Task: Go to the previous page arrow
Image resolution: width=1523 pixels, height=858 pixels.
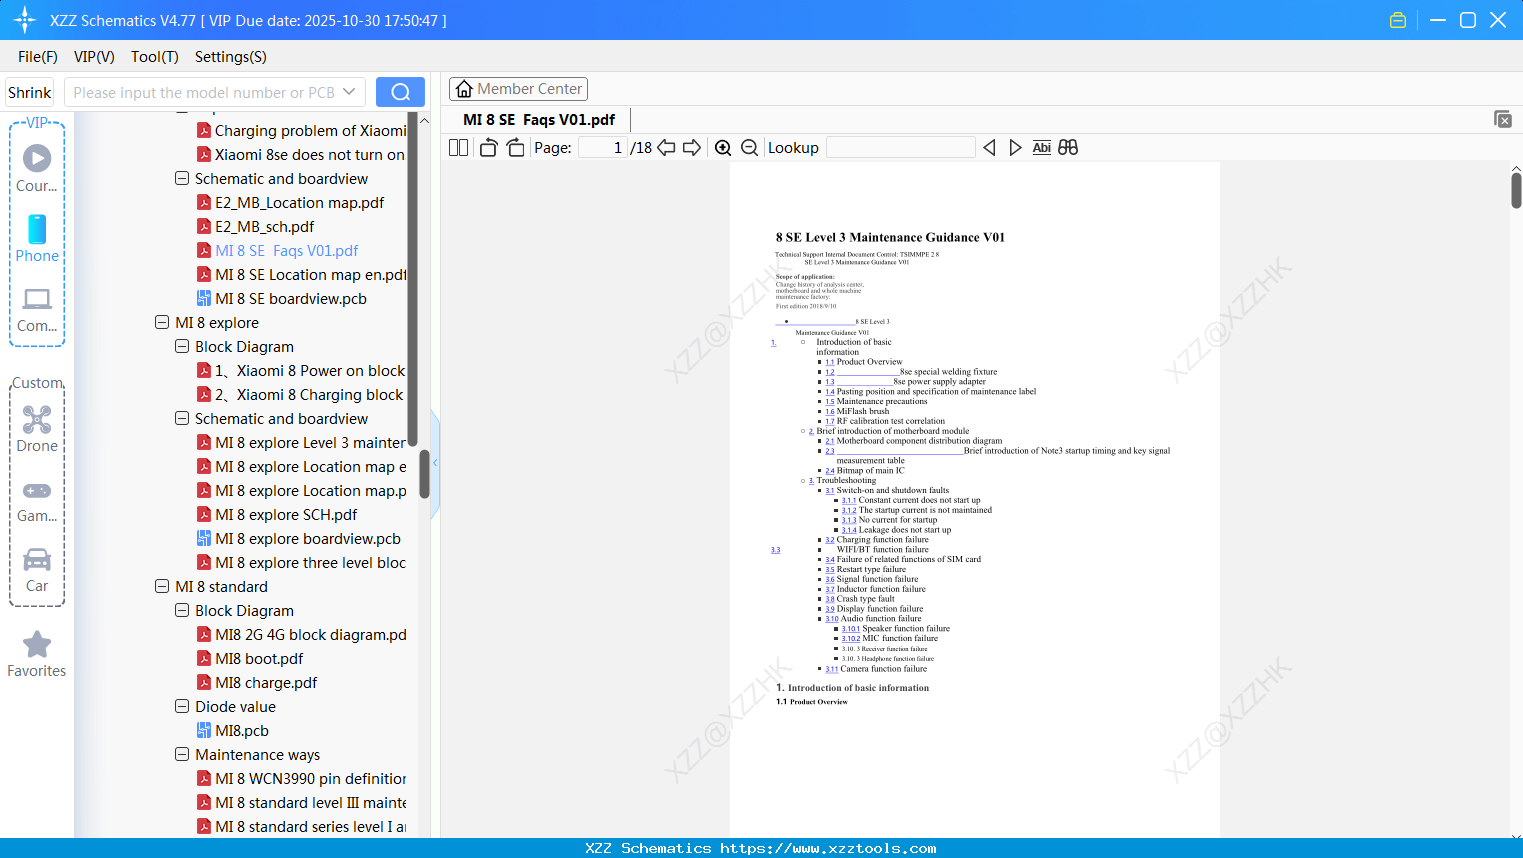Action: click(x=666, y=148)
